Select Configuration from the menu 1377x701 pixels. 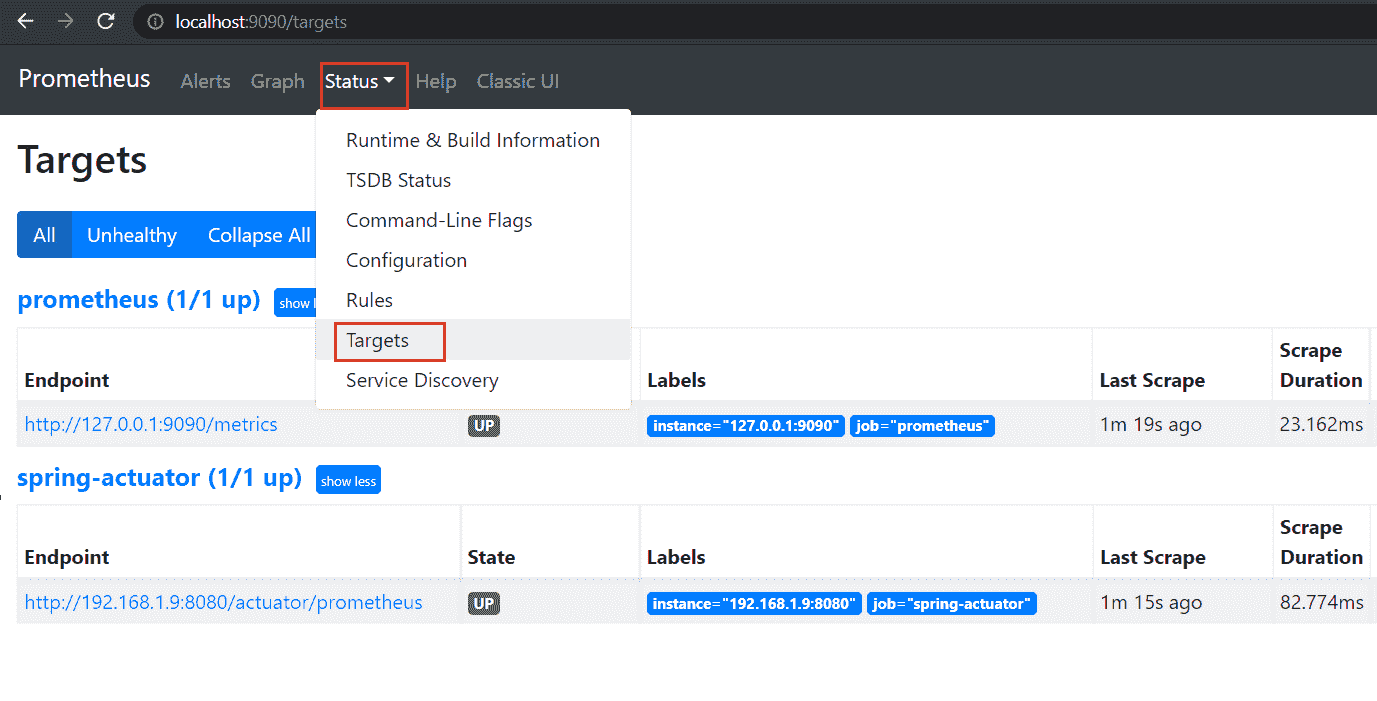(x=406, y=260)
